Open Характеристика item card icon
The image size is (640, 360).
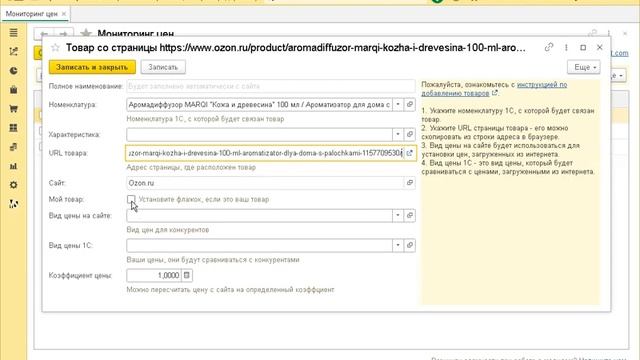[x=410, y=134]
